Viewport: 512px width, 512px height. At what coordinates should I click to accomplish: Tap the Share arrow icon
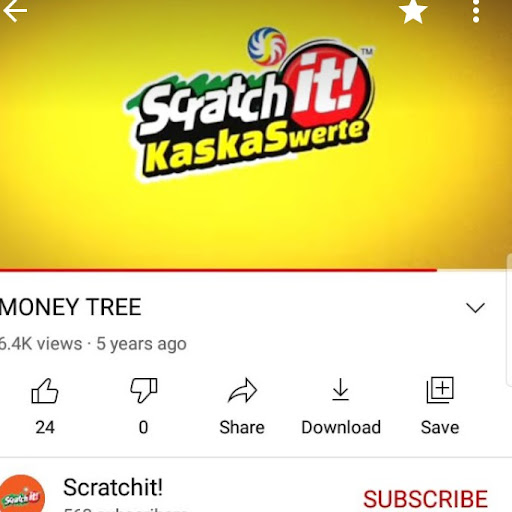242,390
